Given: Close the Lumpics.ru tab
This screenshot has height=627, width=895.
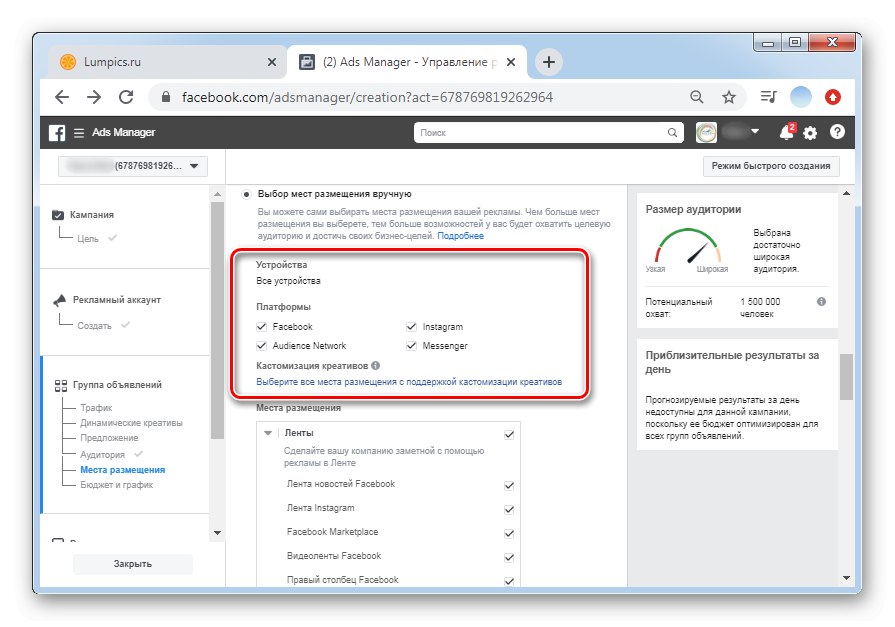Looking at the screenshot, I should point(272,62).
